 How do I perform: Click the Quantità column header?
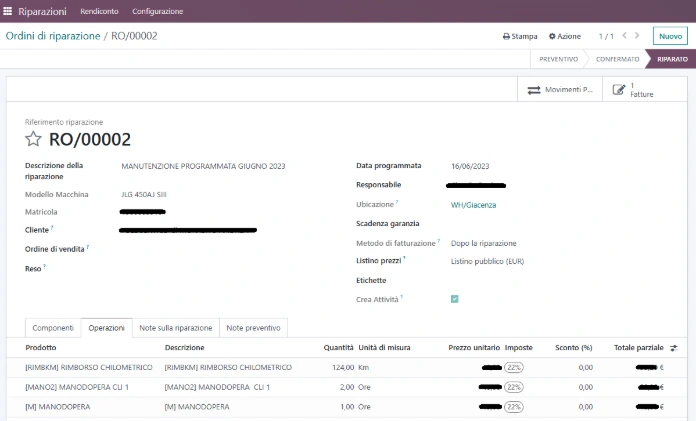(338, 348)
